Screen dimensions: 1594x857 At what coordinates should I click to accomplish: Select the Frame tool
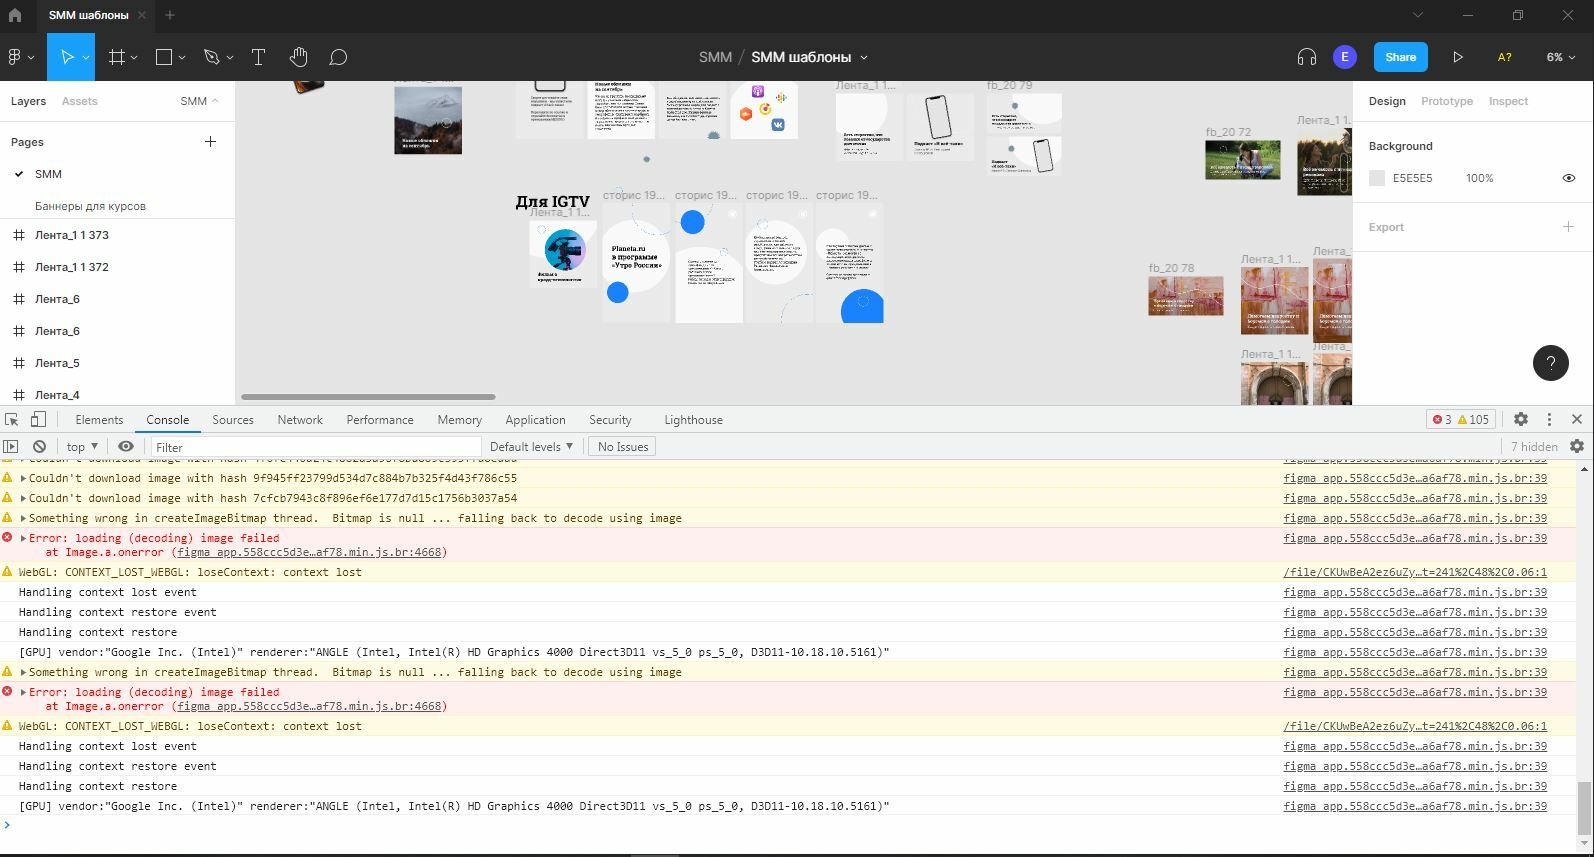point(116,57)
